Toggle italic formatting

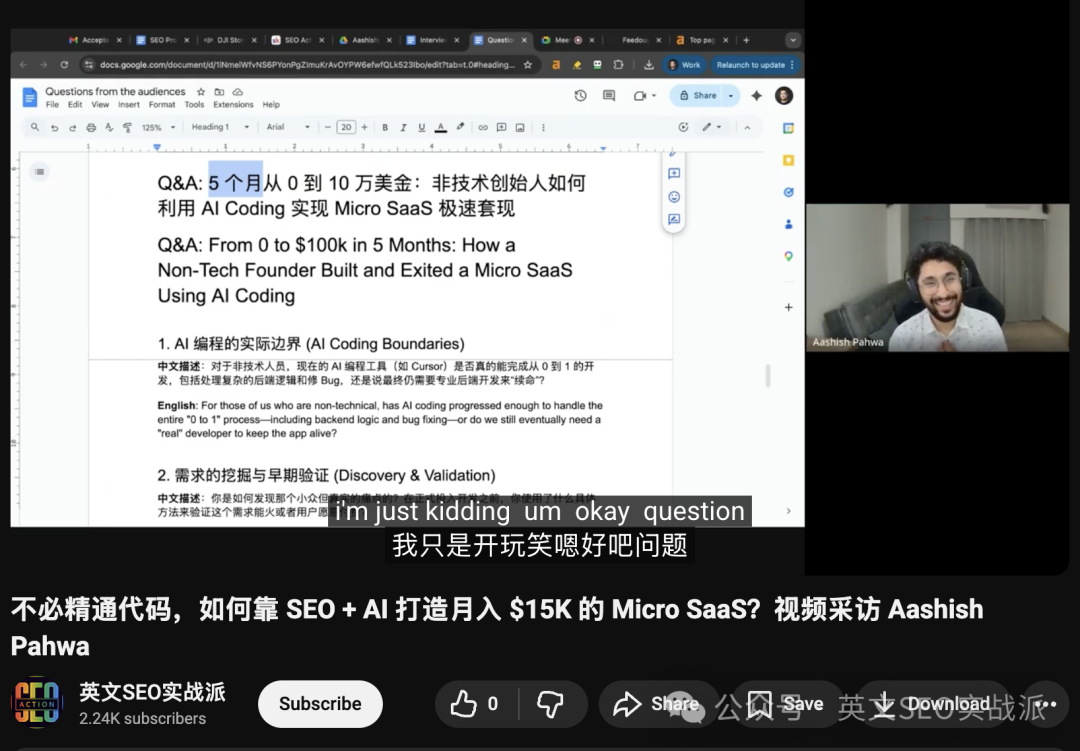point(404,127)
